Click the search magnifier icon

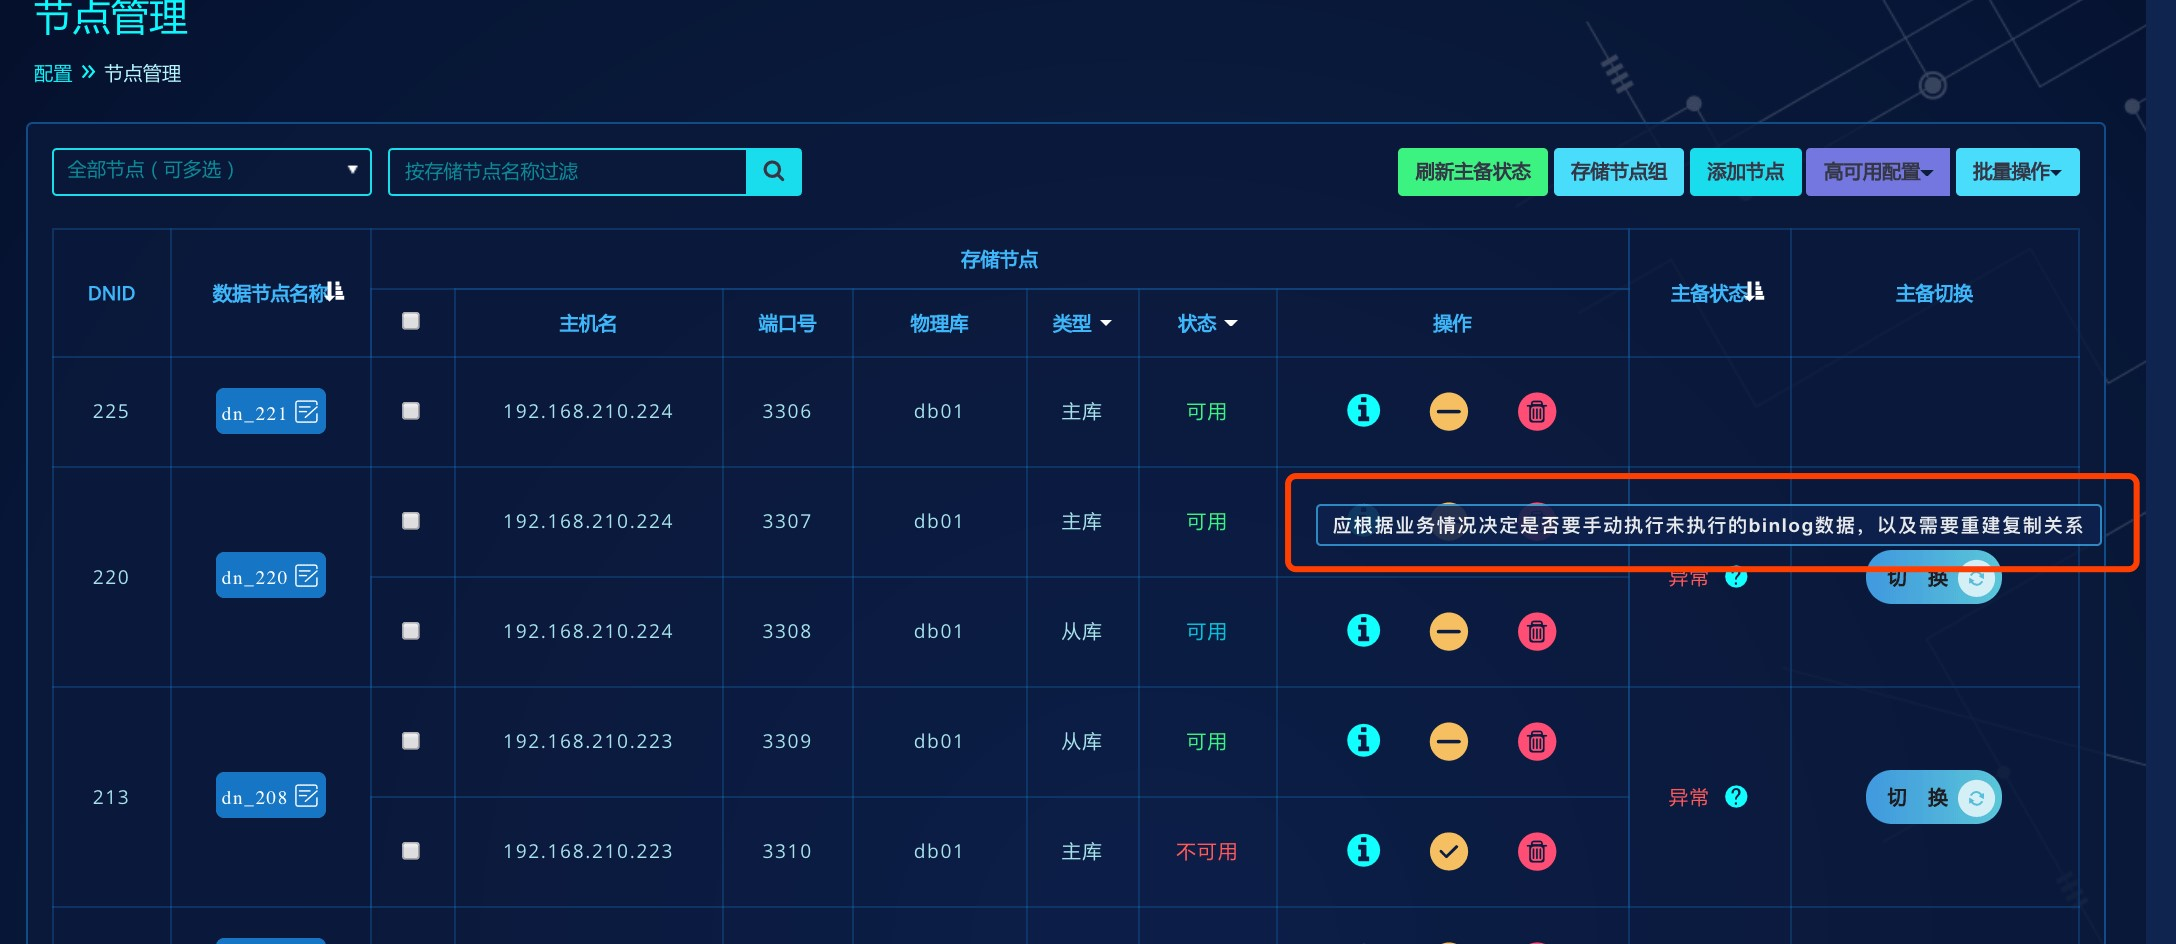774,171
